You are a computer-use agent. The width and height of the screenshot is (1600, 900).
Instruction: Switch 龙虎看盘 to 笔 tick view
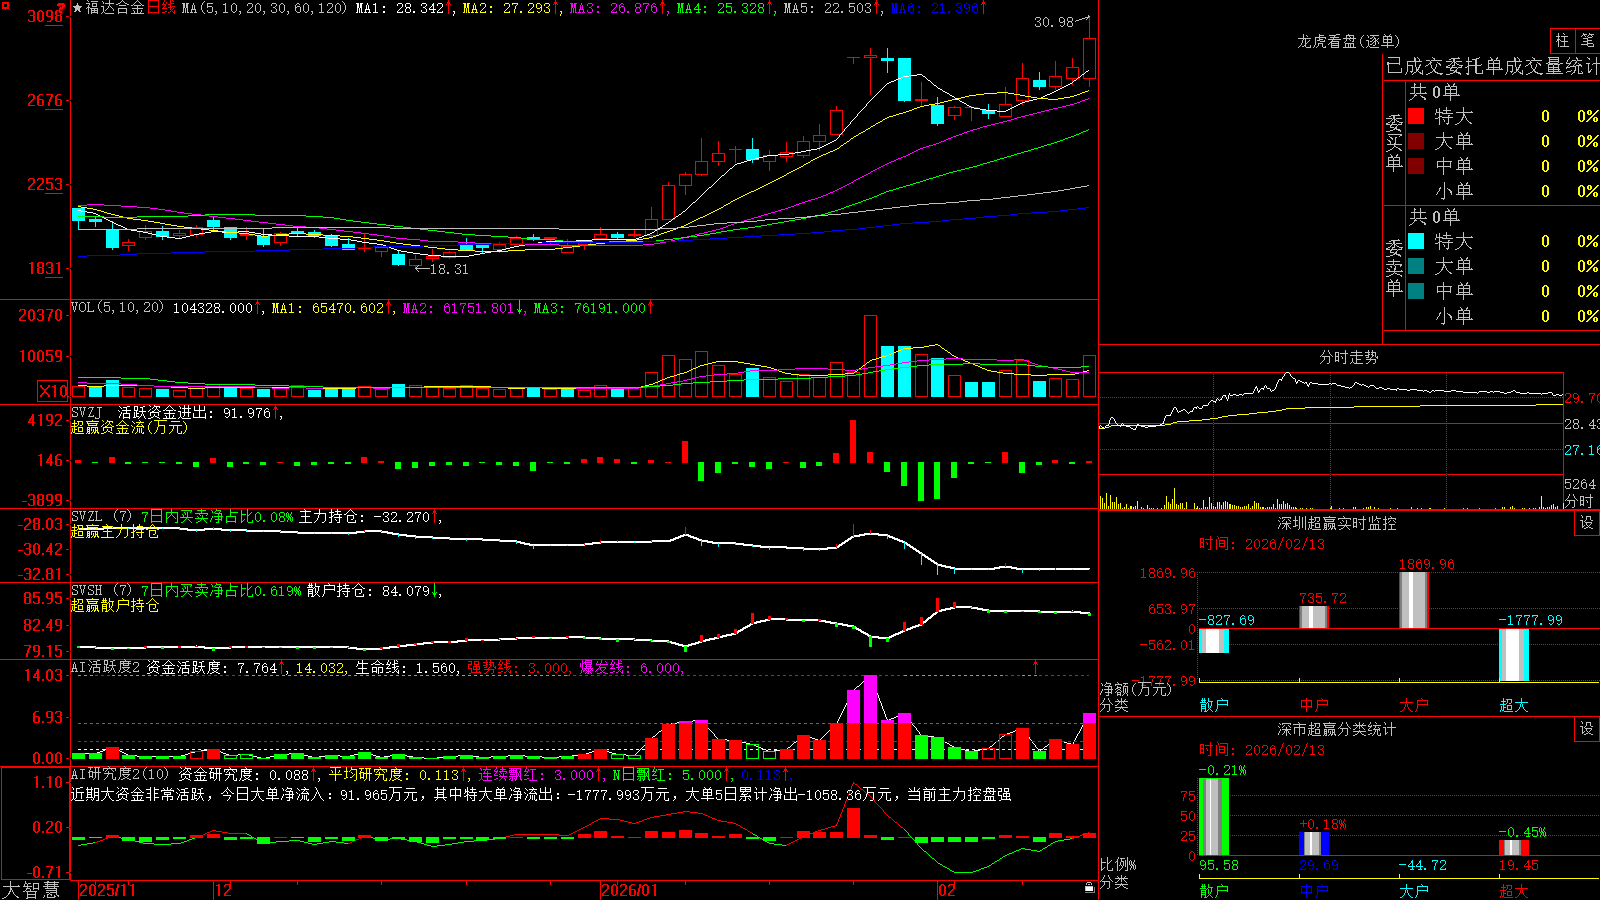1587,41
